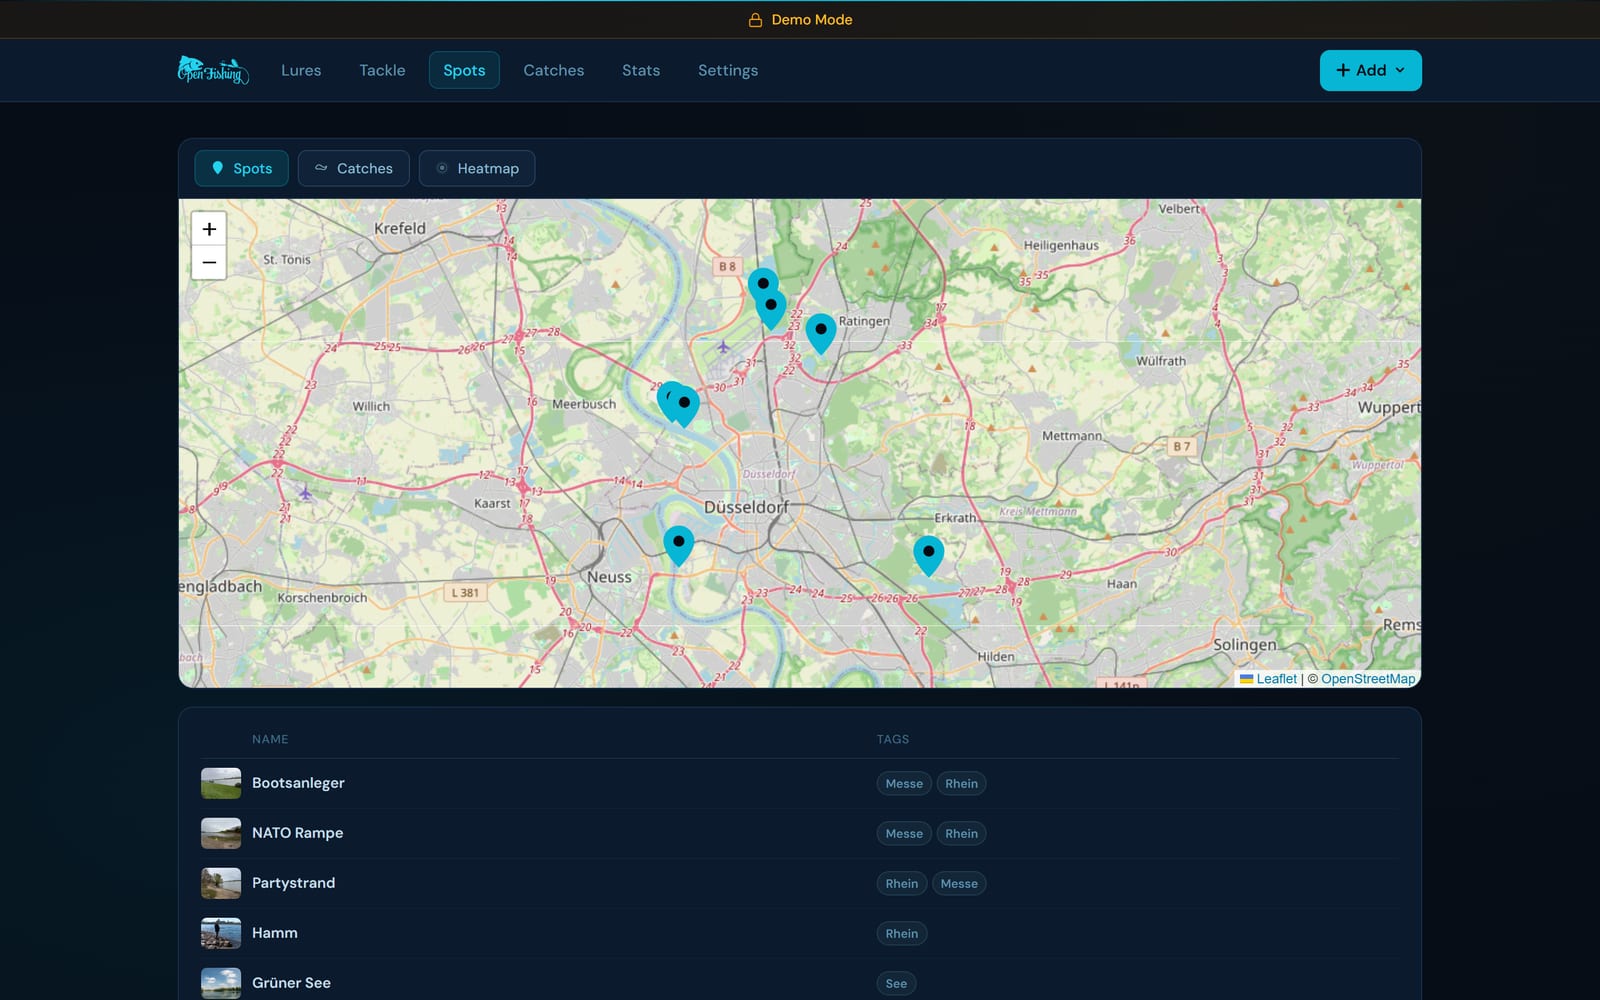Screen dimensions: 1600x1000
Task: Switch map view to Heatmap
Action: coord(477,168)
